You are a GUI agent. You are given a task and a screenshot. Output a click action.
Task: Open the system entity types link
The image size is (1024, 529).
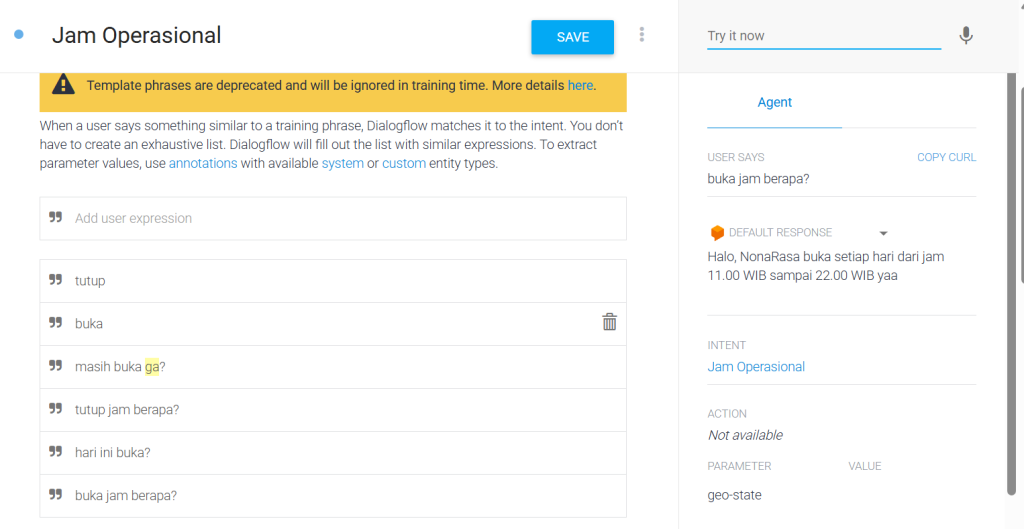coord(342,163)
